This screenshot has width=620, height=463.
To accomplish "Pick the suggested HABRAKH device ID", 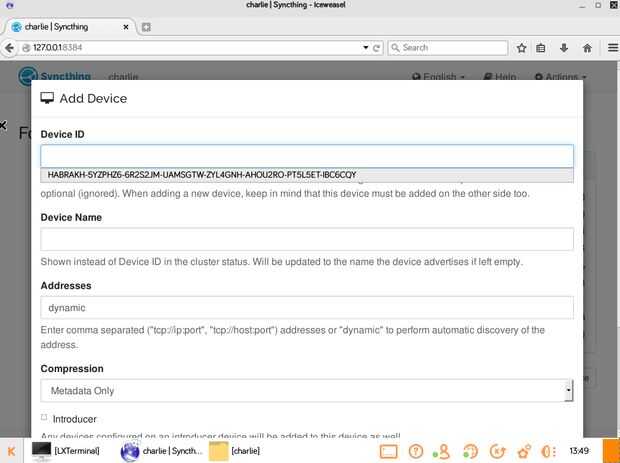I will click(x=307, y=175).
